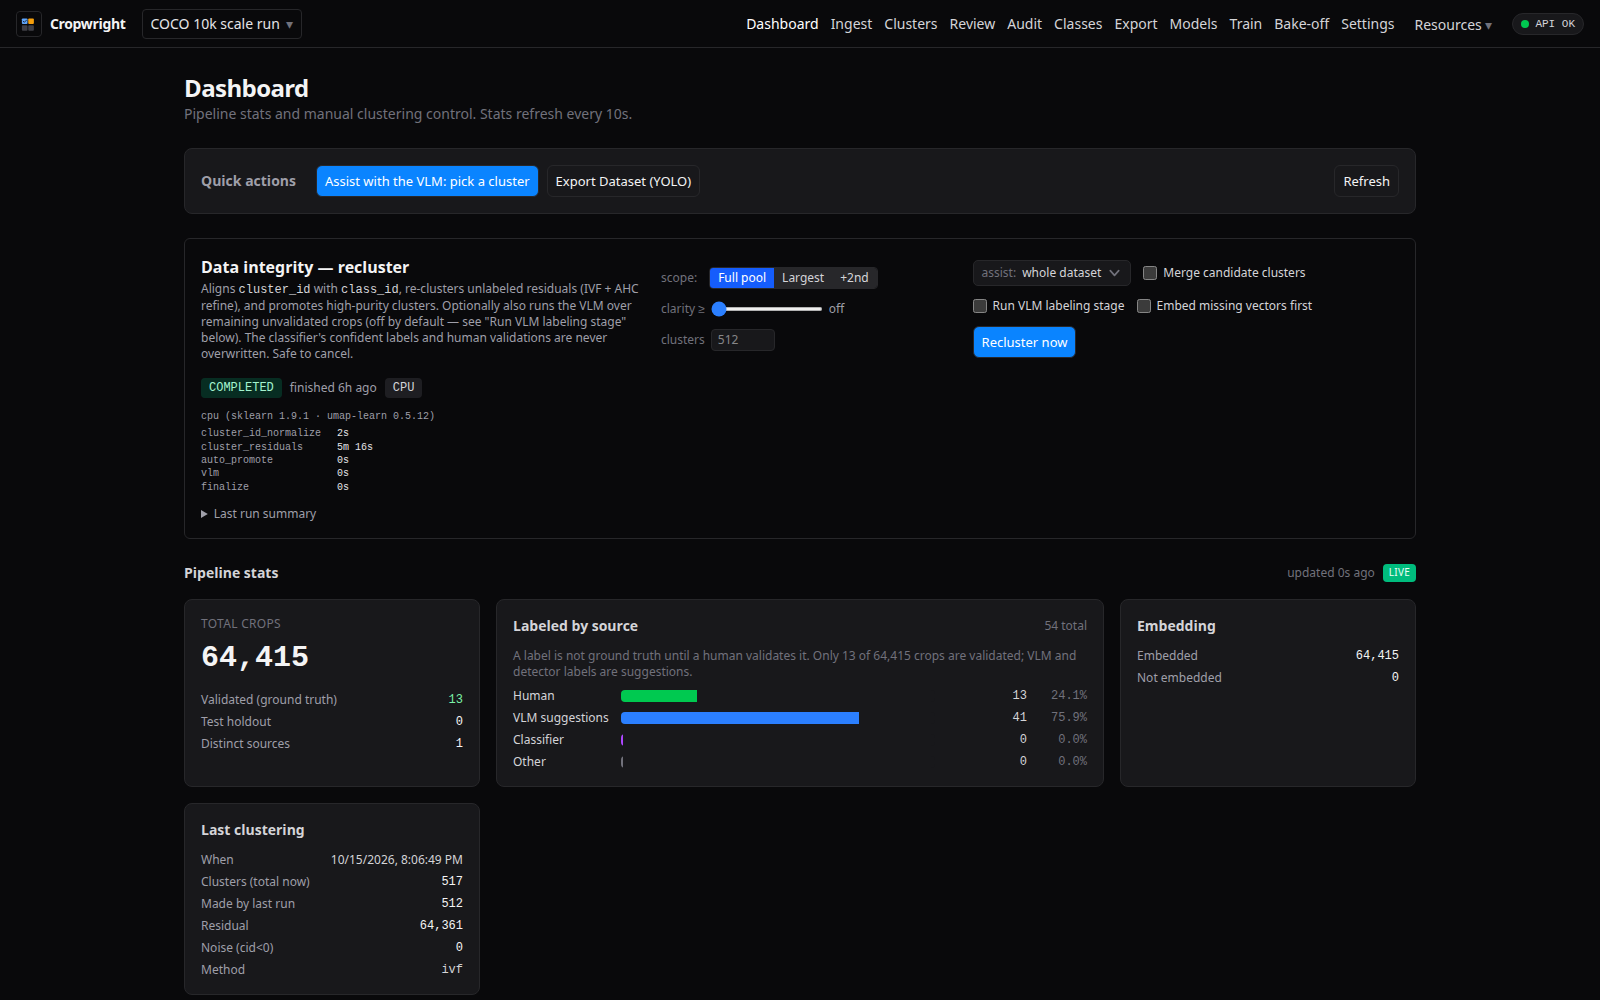Click the CPU badge
Image resolution: width=1600 pixels, height=1000 pixels.
403,387
